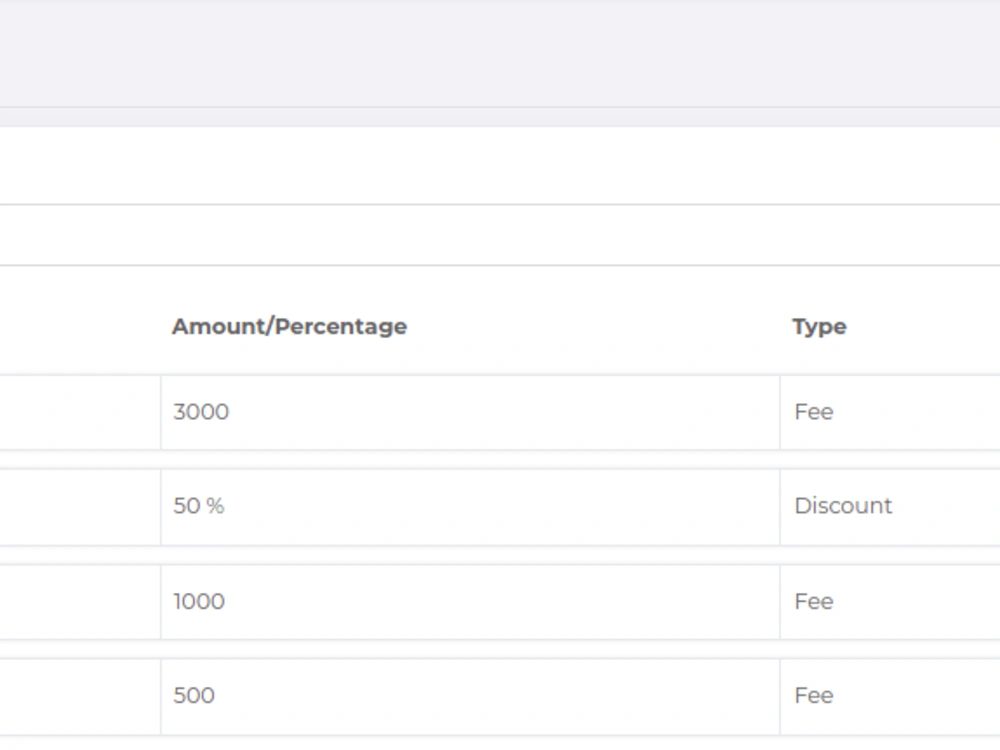The width and height of the screenshot is (1000, 750).
Task: Click blank first cell of 50 % row
Action: pyautogui.click(x=80, y=506)
